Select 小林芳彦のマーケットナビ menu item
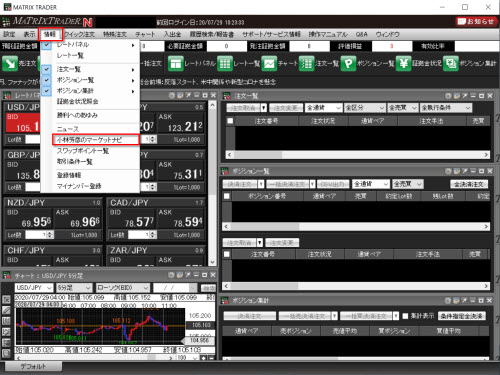The image size is (500, 375). coord(96,140)
